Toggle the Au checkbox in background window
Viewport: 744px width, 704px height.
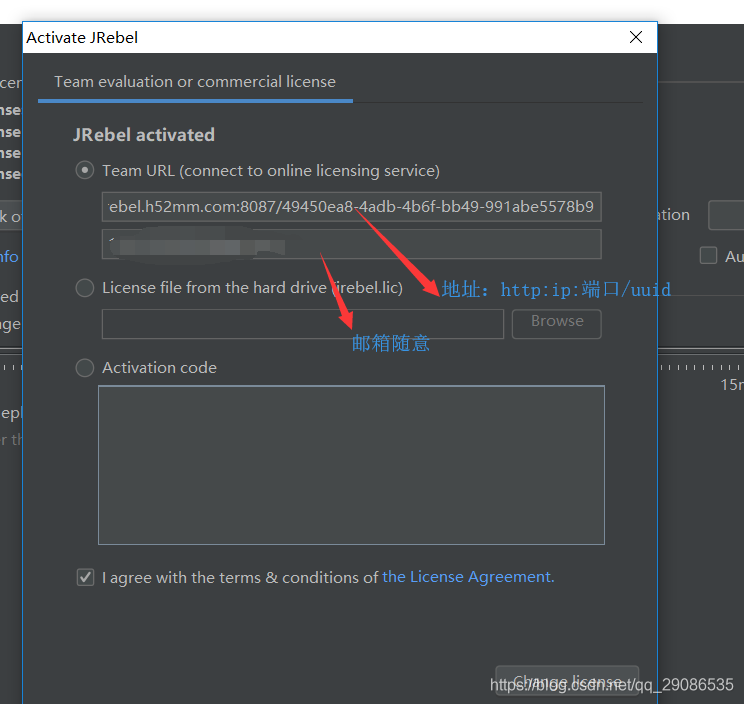point(708,255)
